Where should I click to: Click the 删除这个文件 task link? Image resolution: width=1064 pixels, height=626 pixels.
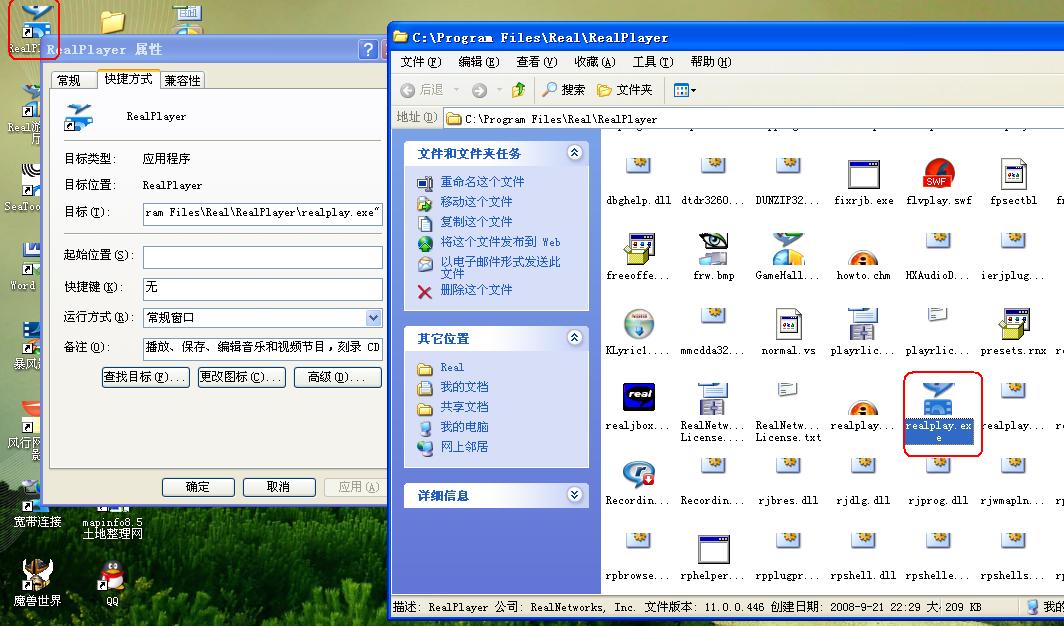pyautogui.click(x=476, y=290)
